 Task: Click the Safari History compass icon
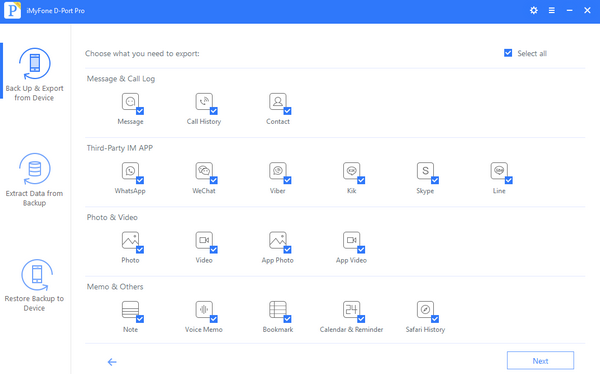(x=425, y=309)
